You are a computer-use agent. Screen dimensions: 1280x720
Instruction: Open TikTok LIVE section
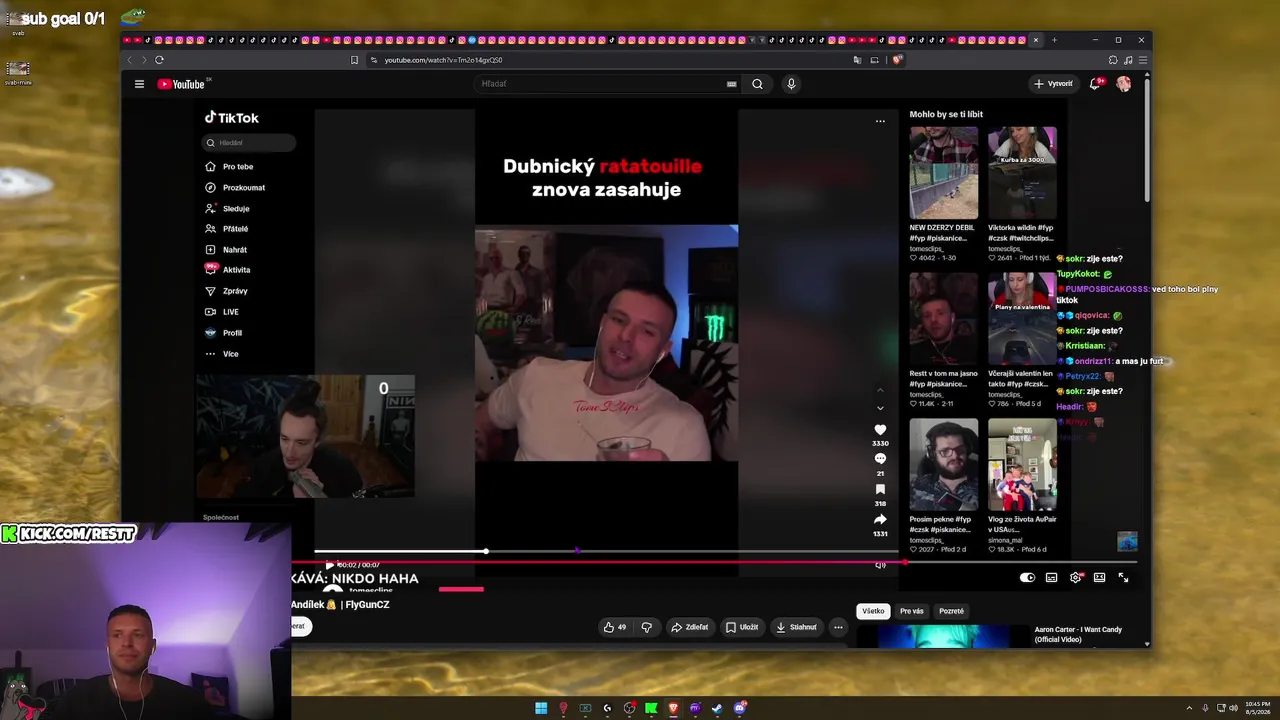pos(230,312)
